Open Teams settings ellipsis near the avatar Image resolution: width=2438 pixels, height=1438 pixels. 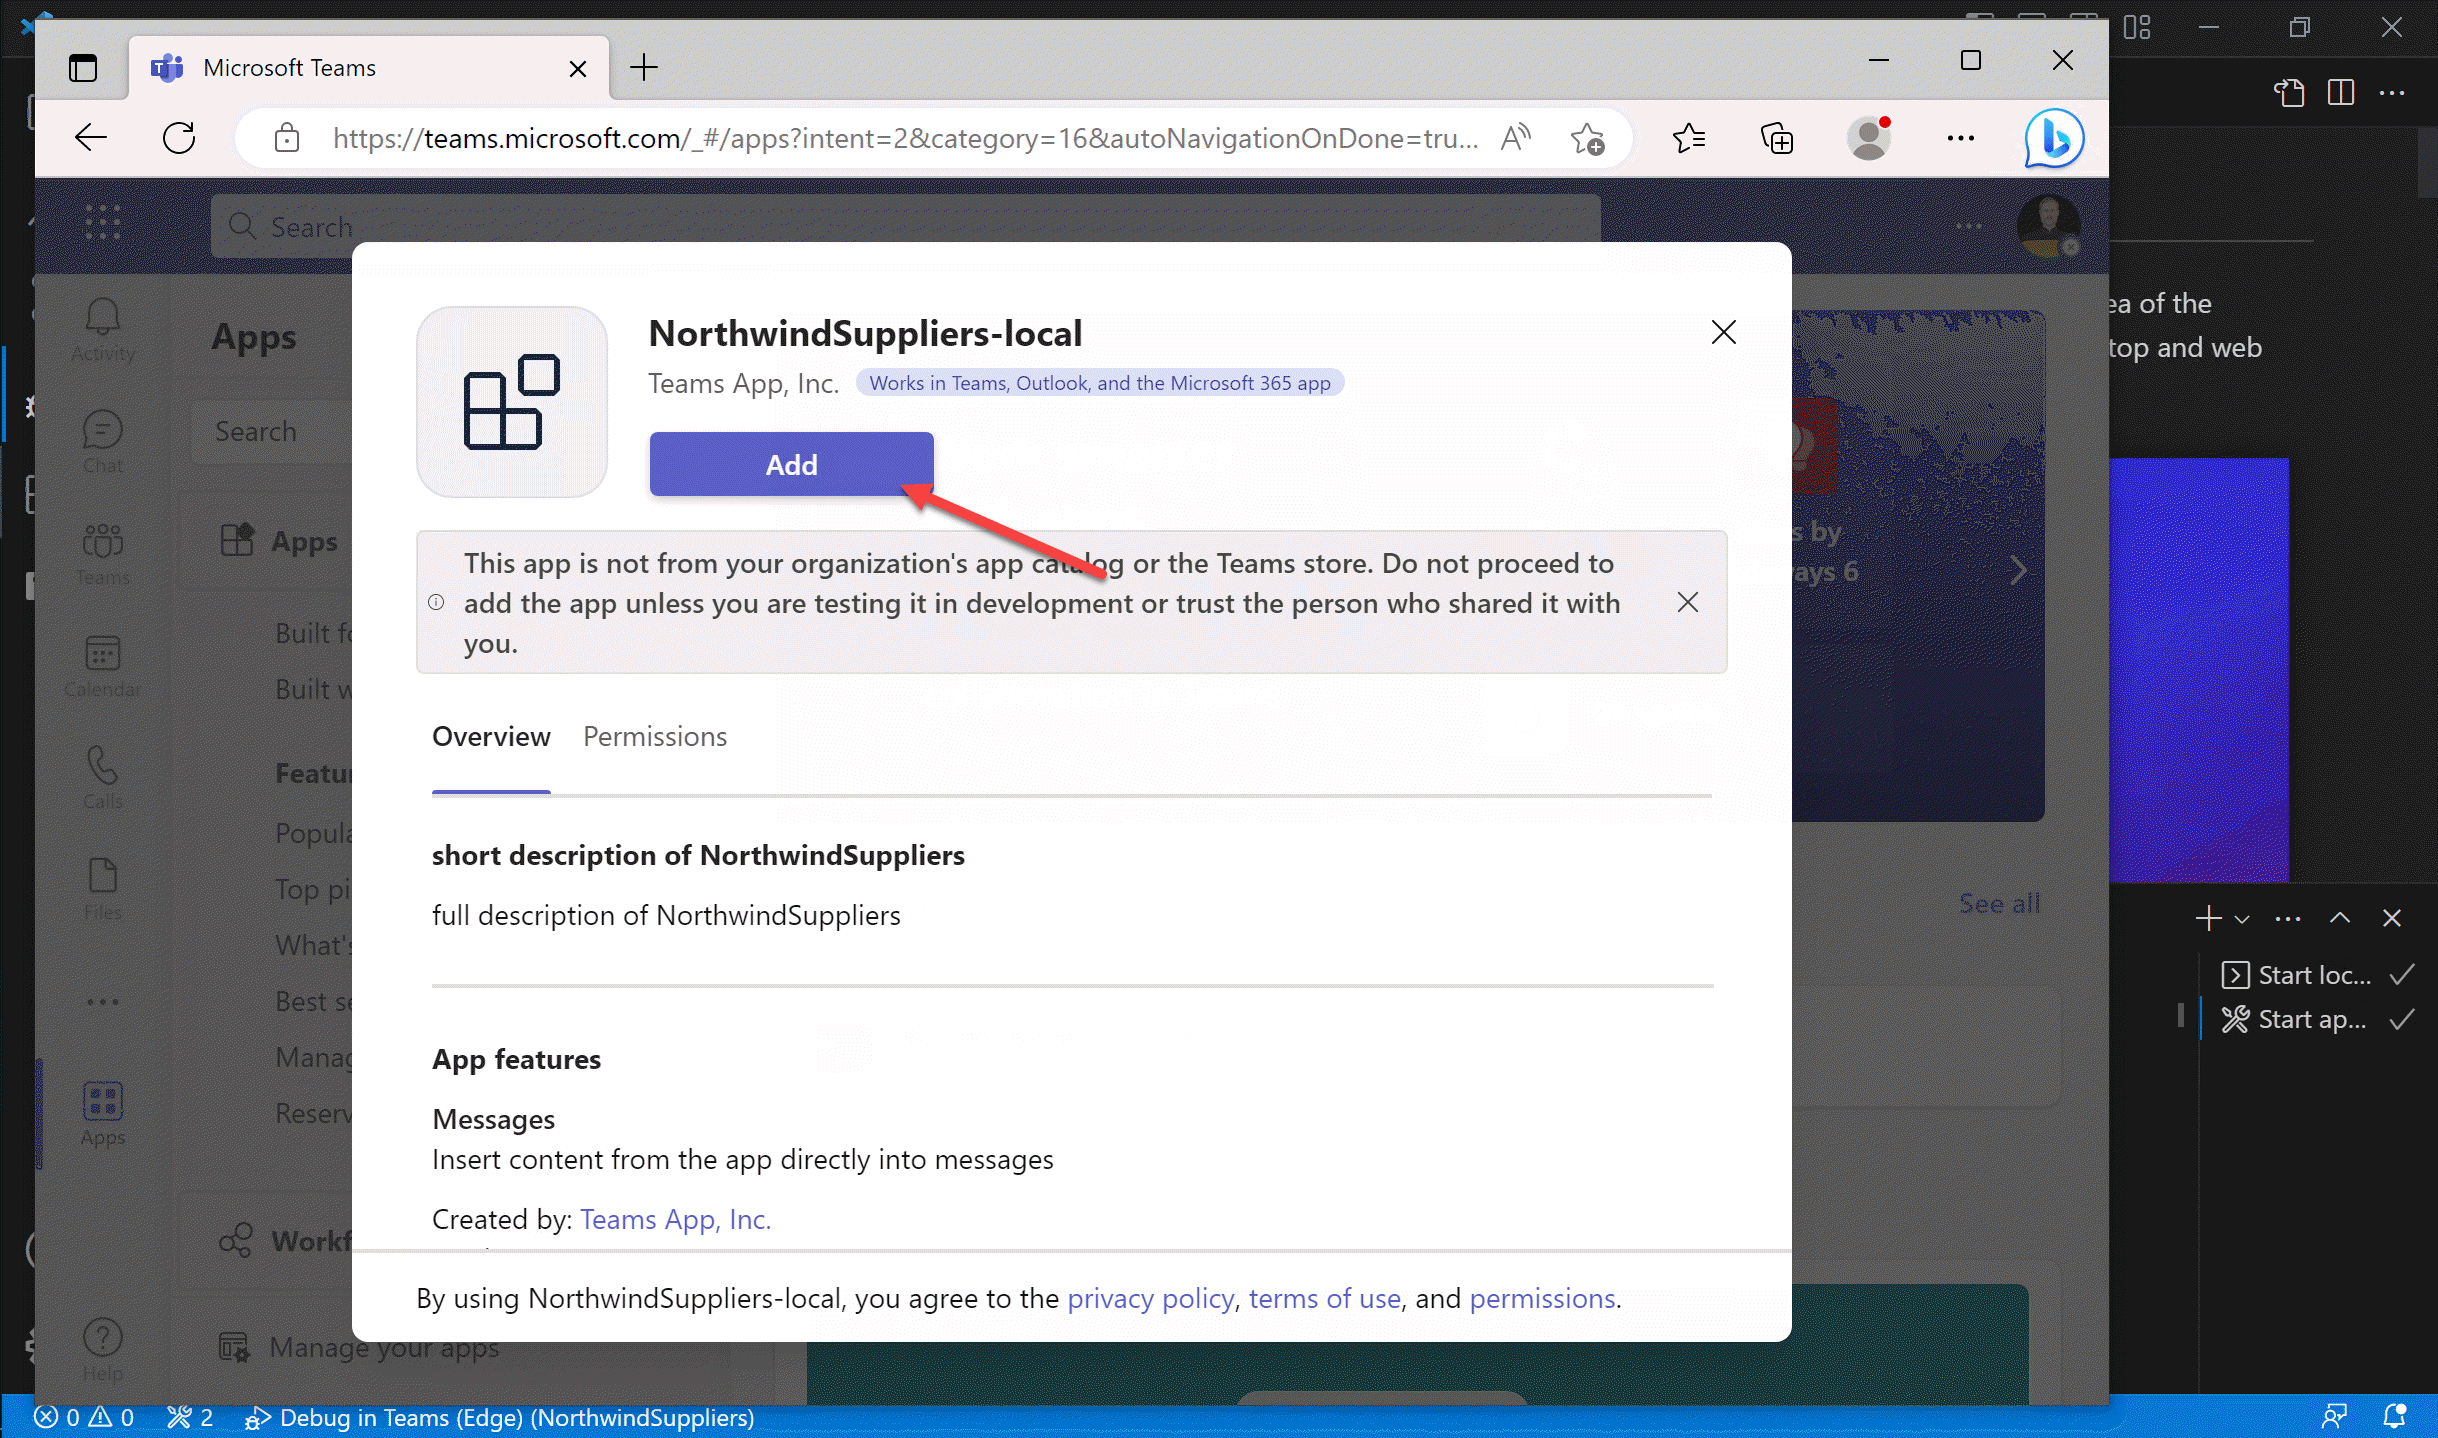(x=1968, y=225)
